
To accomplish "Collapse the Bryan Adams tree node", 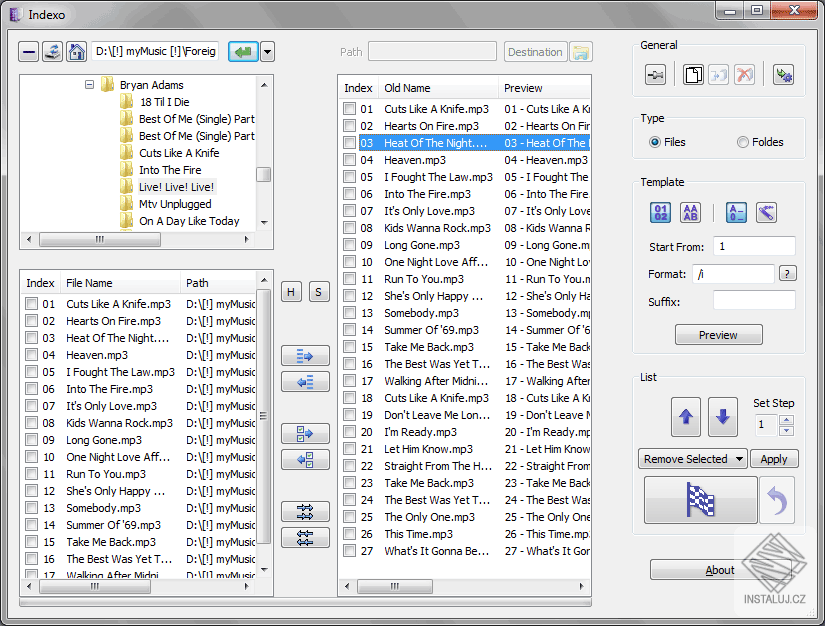I will pyautogui.click(x=89, y=85).
